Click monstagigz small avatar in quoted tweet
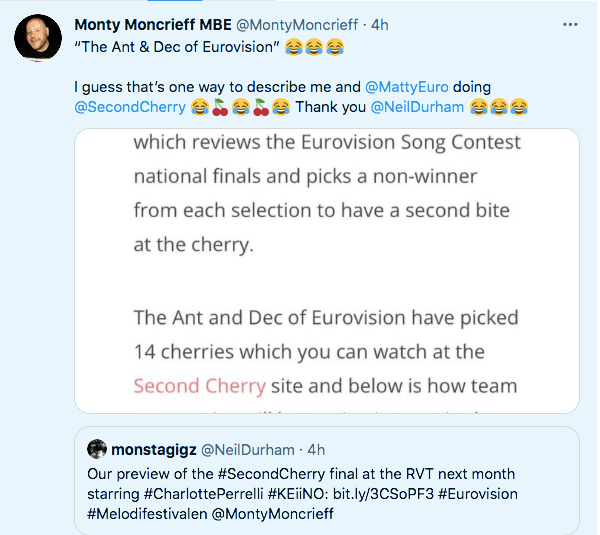The image size is (600, 535). coord(97,449)
